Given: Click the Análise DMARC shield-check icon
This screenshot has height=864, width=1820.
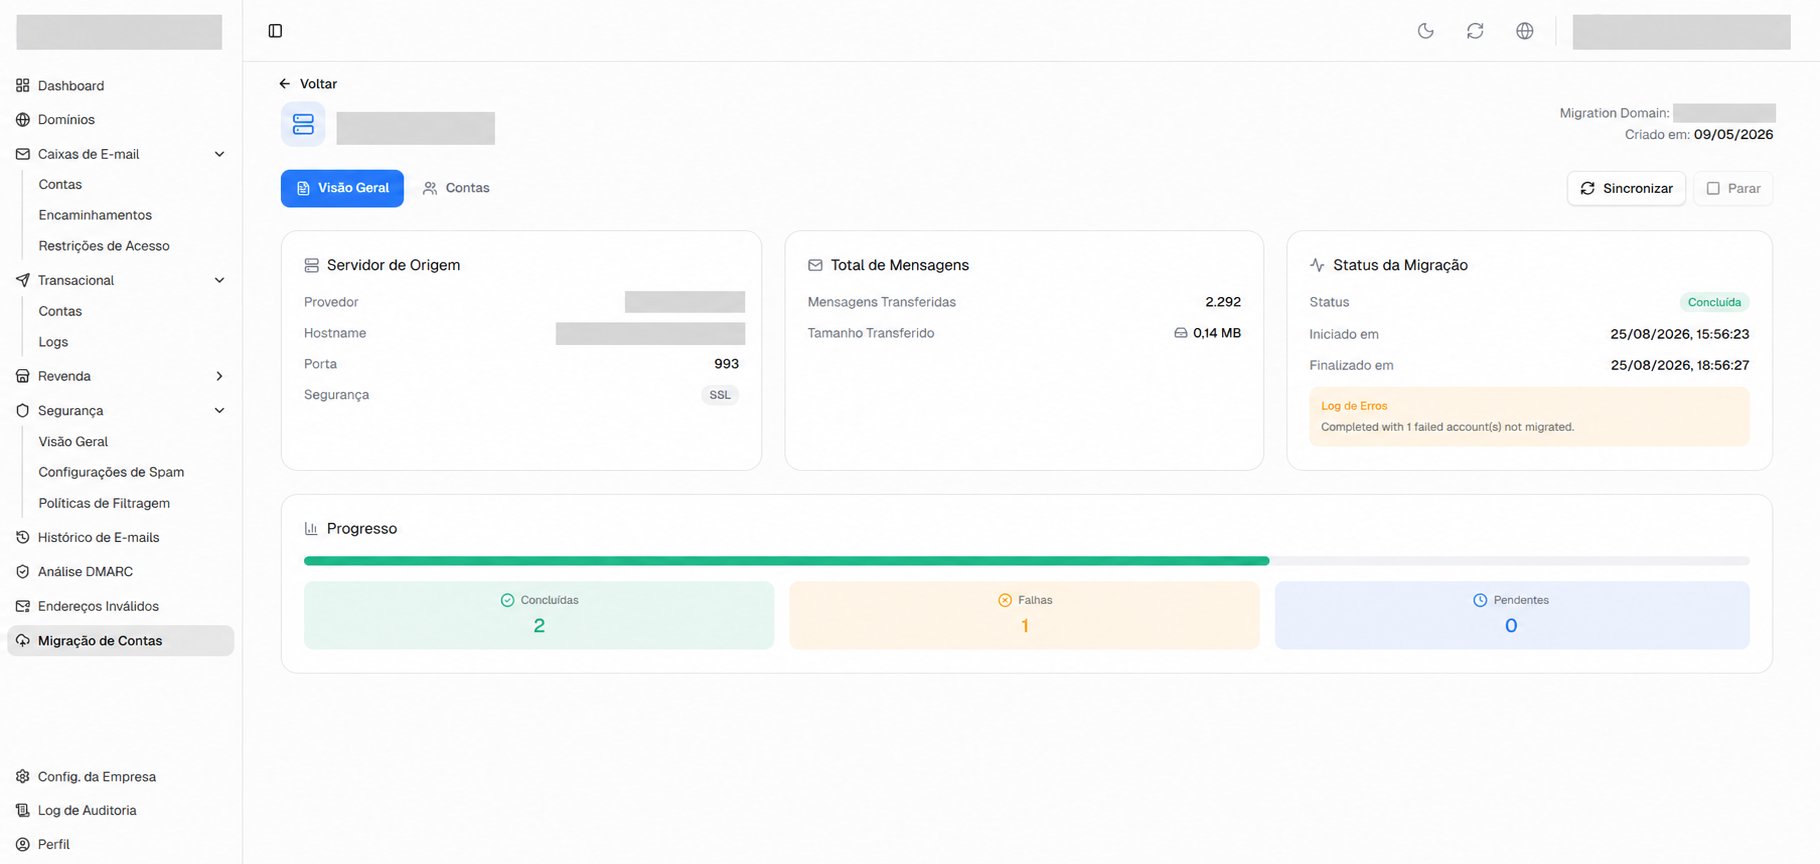Looking at the screenshot, I should point(23,572).
